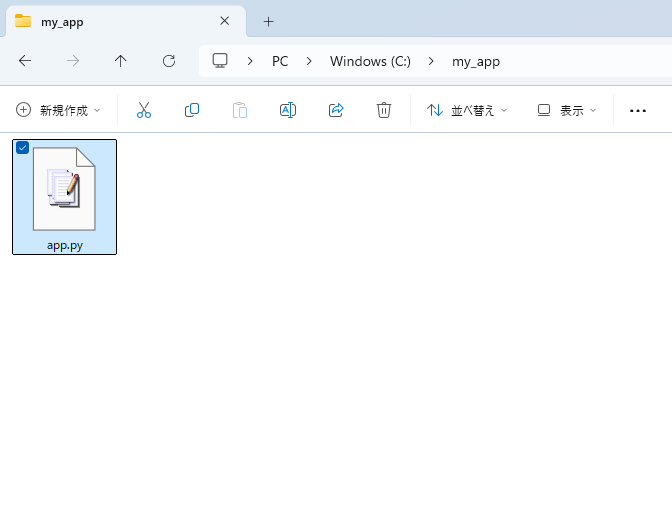Uncheck the app.py selection checkbox
The width and height of the screenshot is (672, 507).
tap(23, 148)
